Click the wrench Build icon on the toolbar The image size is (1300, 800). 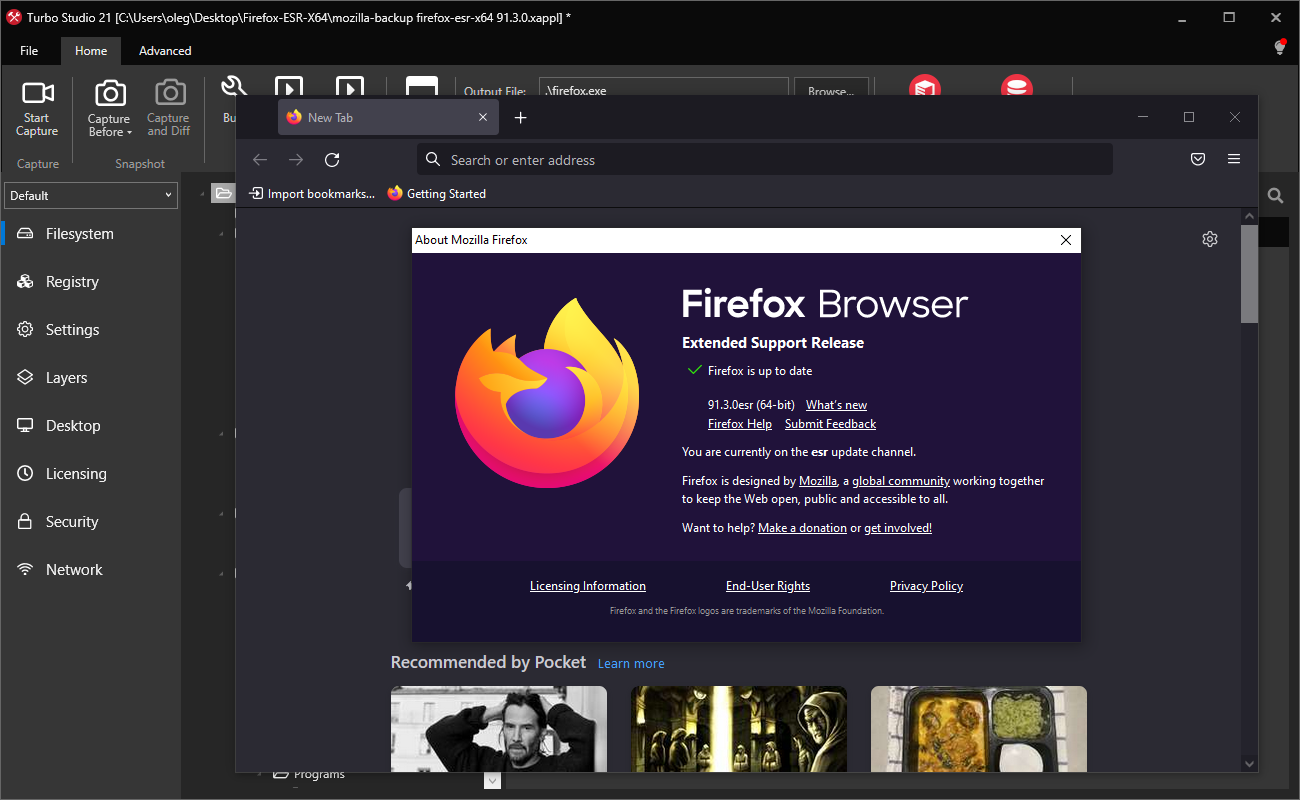[x=233, y=87]
